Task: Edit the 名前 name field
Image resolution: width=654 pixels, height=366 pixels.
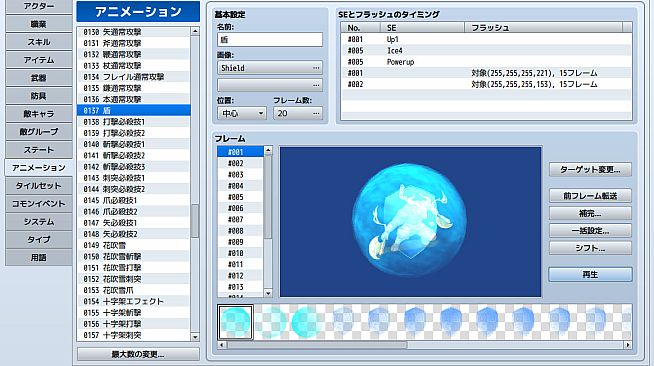Action: [x=270, y=40]
